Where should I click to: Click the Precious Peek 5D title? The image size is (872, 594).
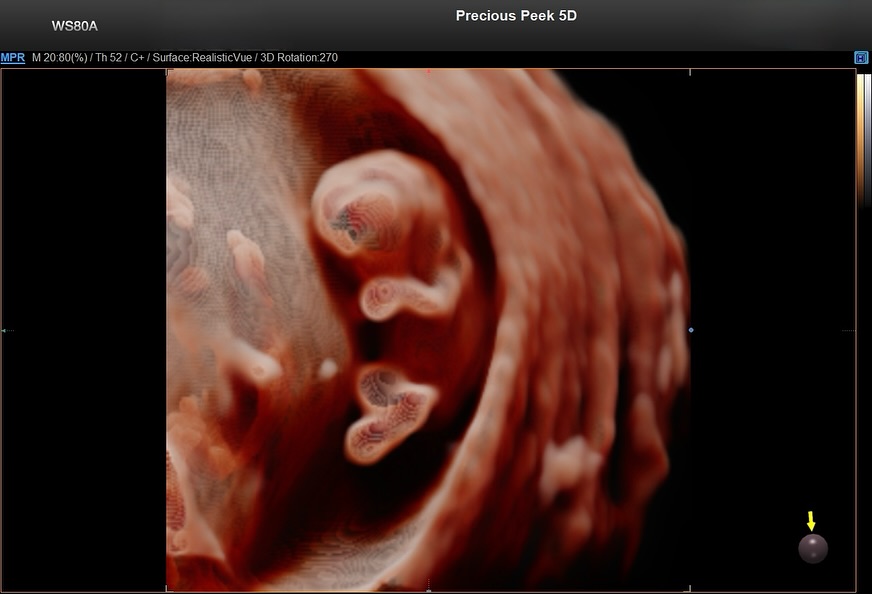[516, 16]
